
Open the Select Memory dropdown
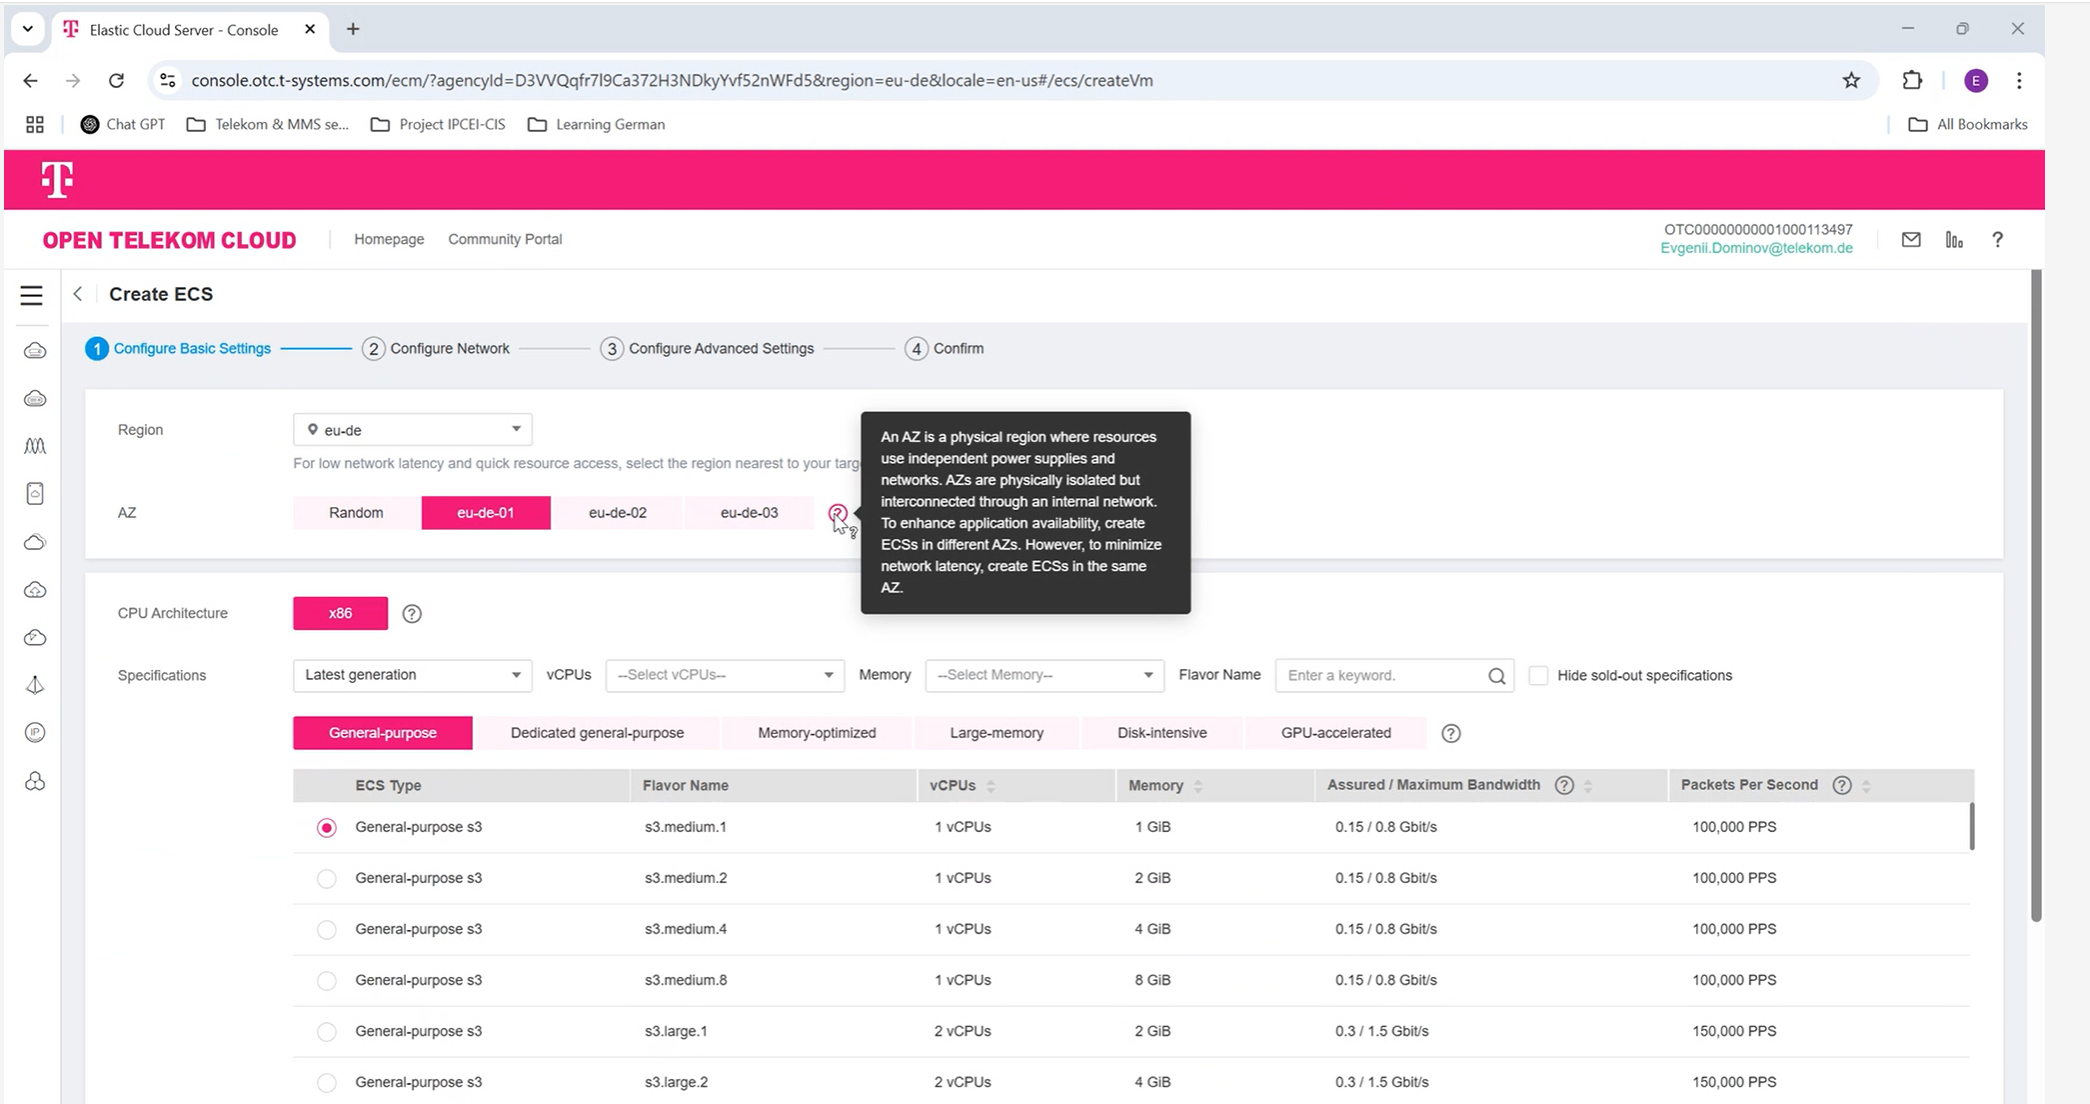[1044, 675]
